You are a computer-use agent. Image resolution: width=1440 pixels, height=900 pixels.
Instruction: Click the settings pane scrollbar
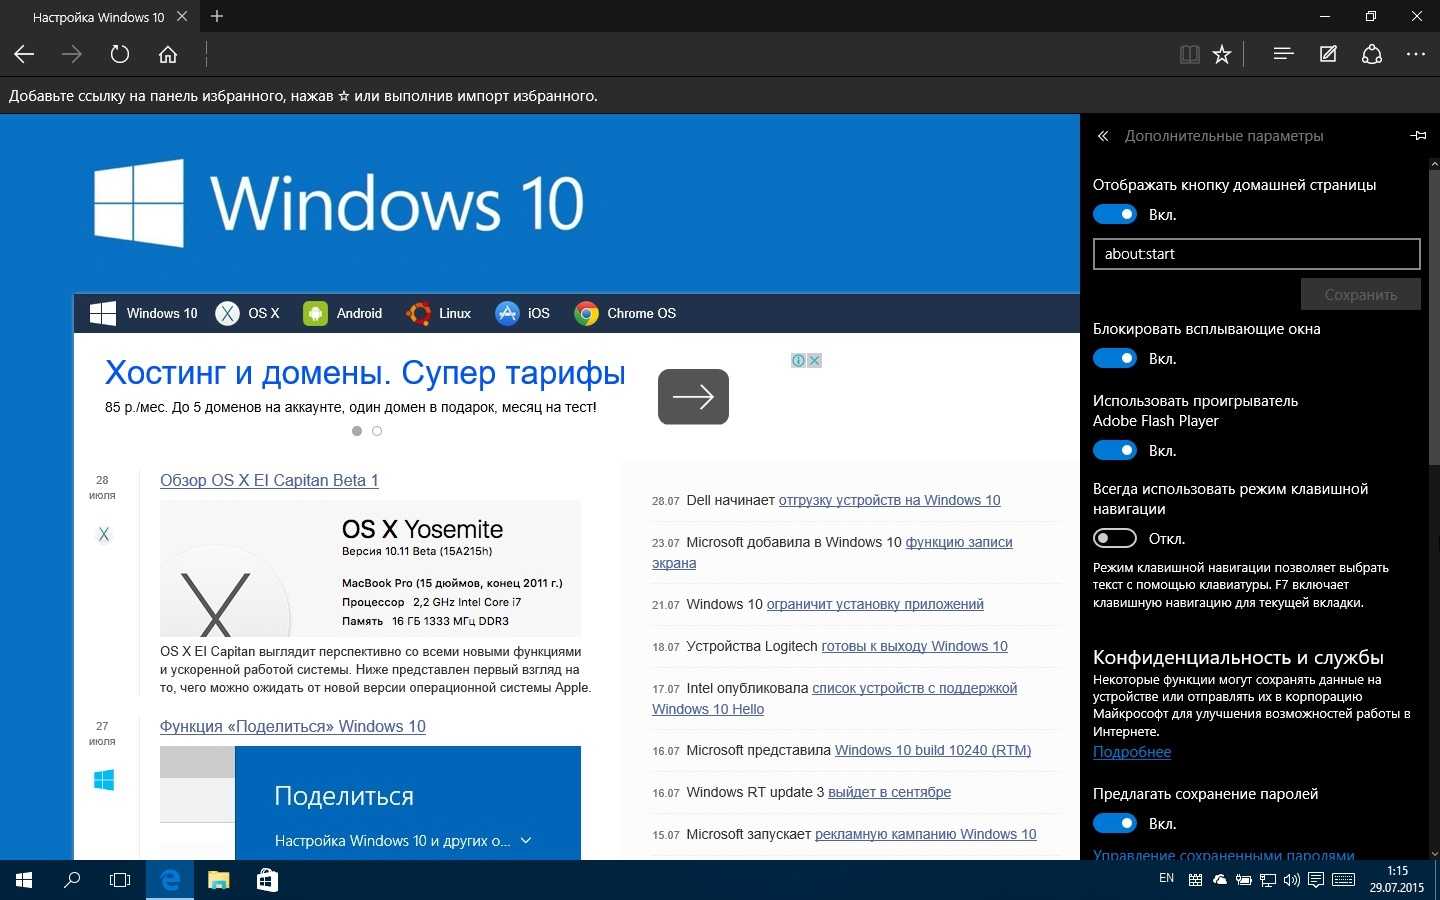[1434, 315]
